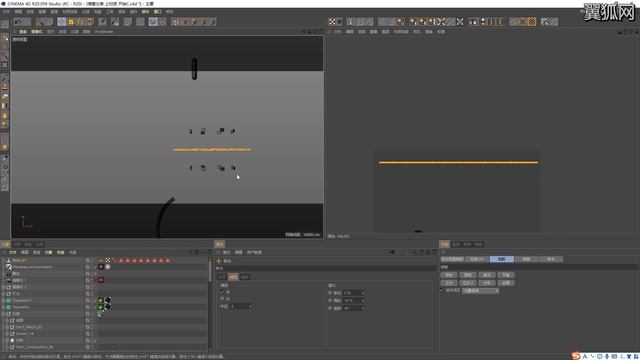
Task: Click the search icon in Object Manager header
Action: pyautogui.click(x=190, y=252)
